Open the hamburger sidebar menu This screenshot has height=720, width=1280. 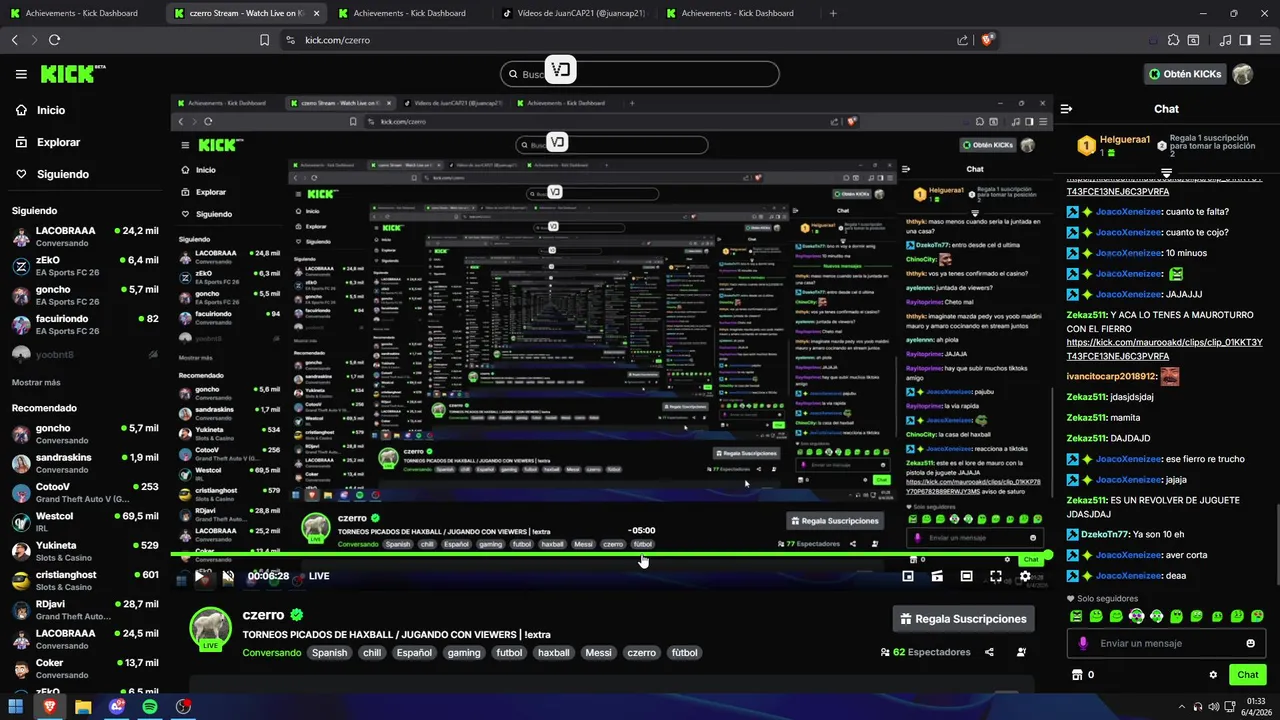pos(21,74)
